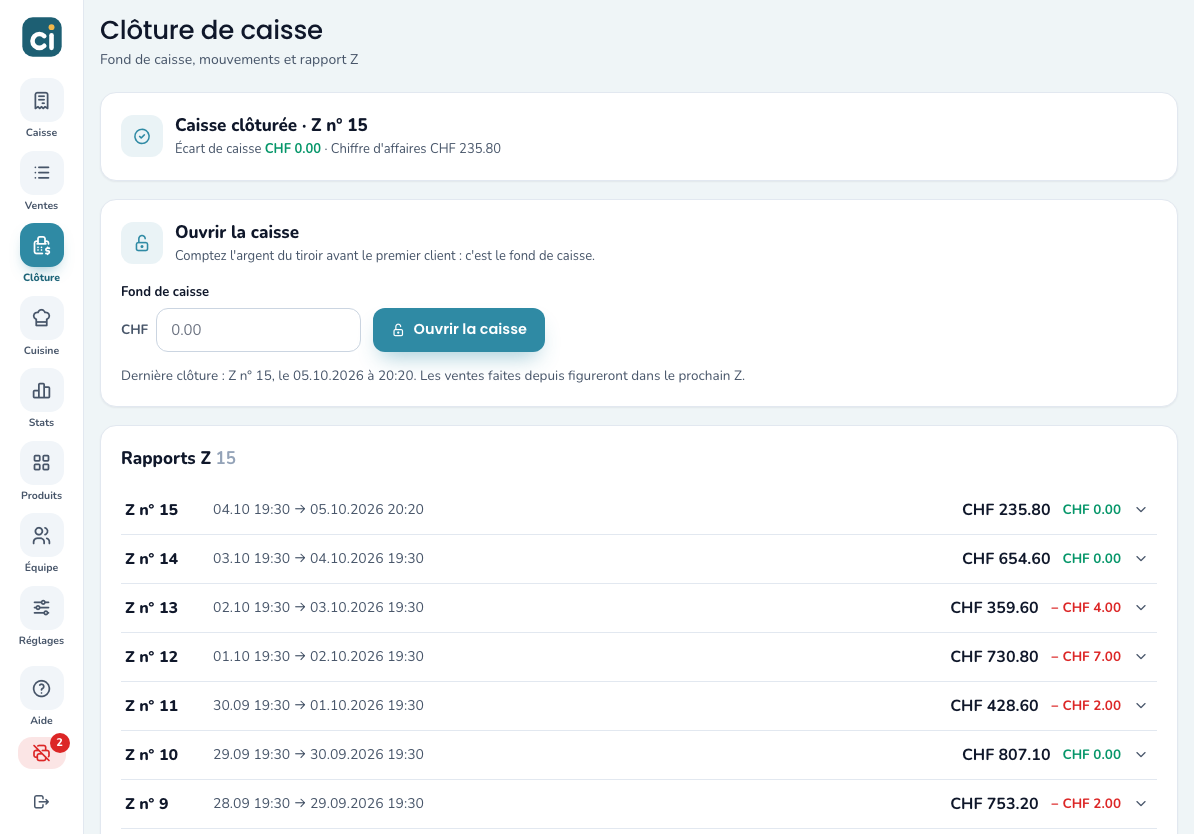This screenshot has height=834, width=1194.
Task: Click the Z n° 15 row label
Action: click(152, 510)
